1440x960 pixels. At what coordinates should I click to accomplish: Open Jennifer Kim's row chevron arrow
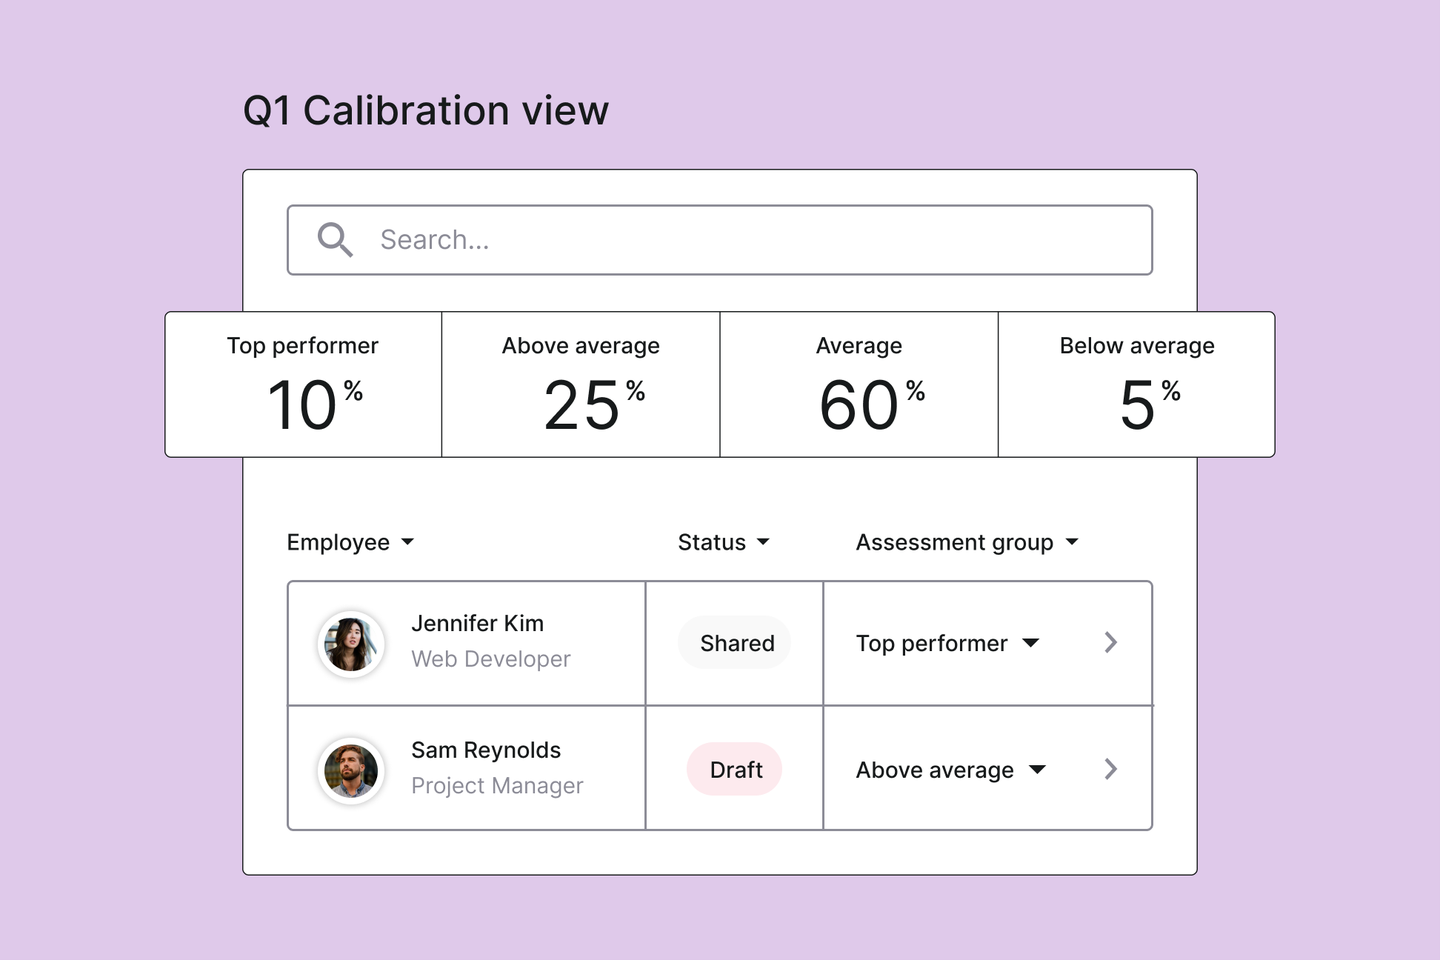click(x=1110, y=643)
